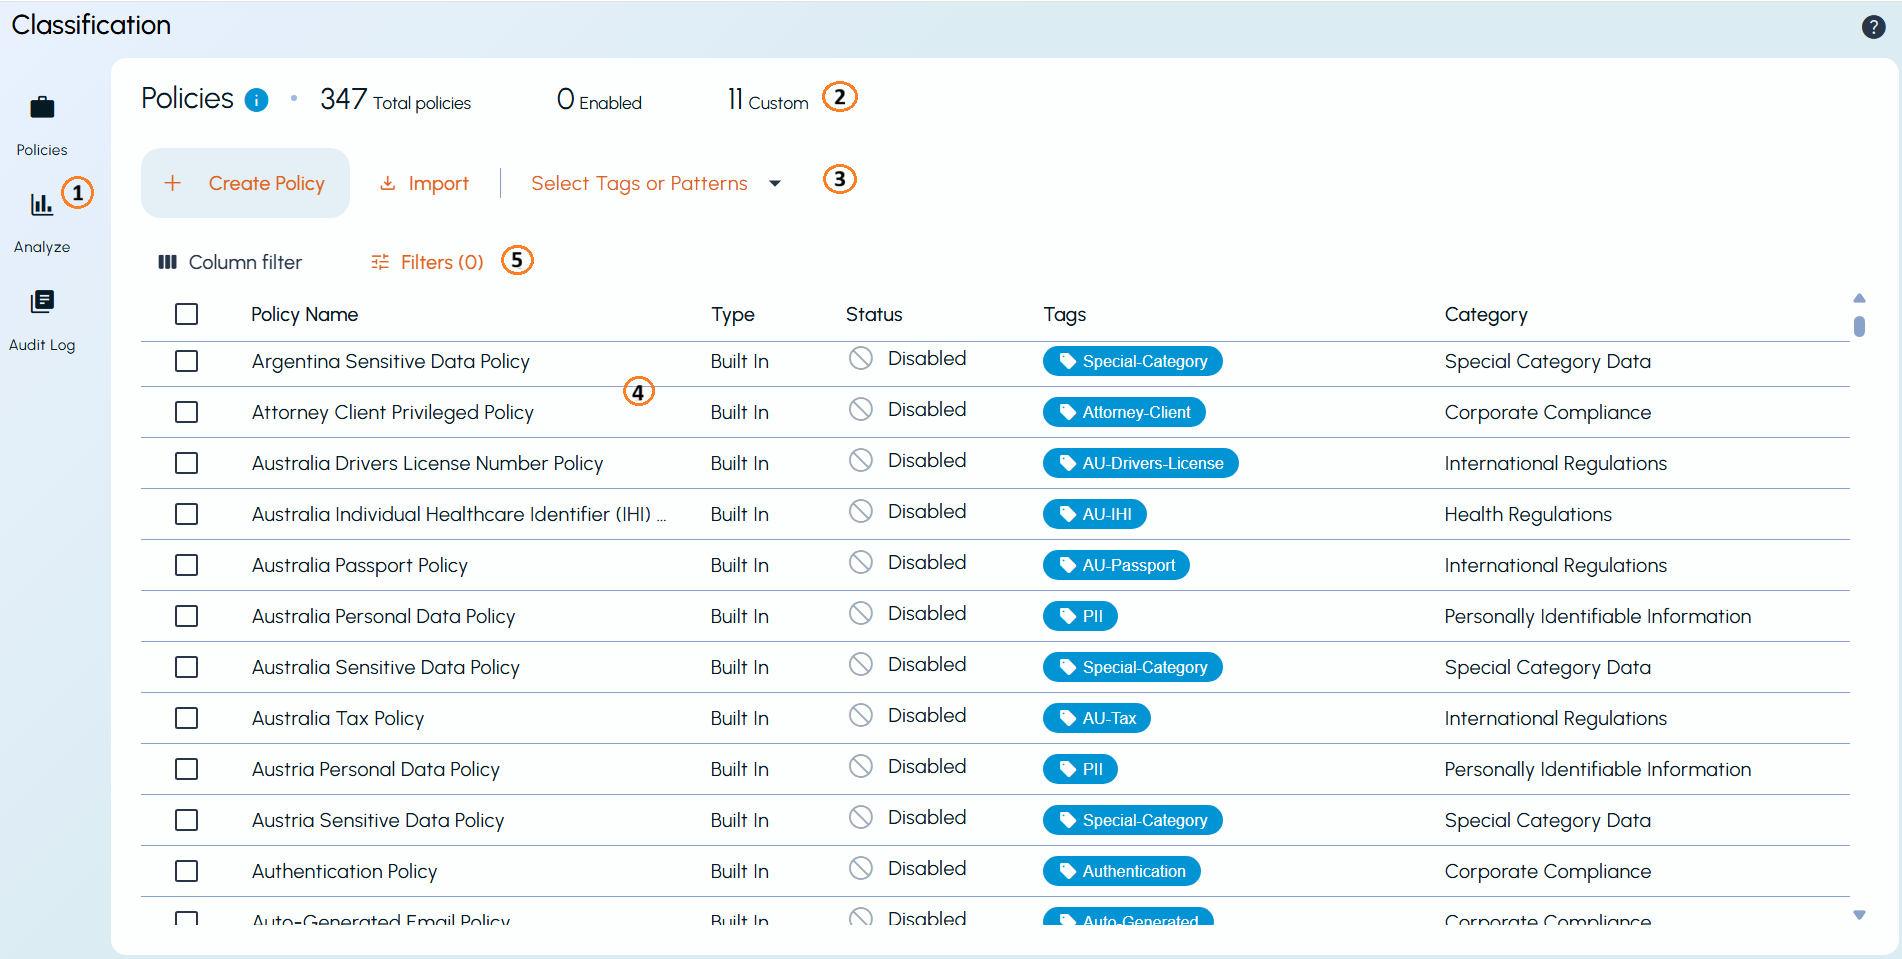1902x959 pixels.
Task: Open the Australia Passport Policy row
Action: (x=995, y=565)
